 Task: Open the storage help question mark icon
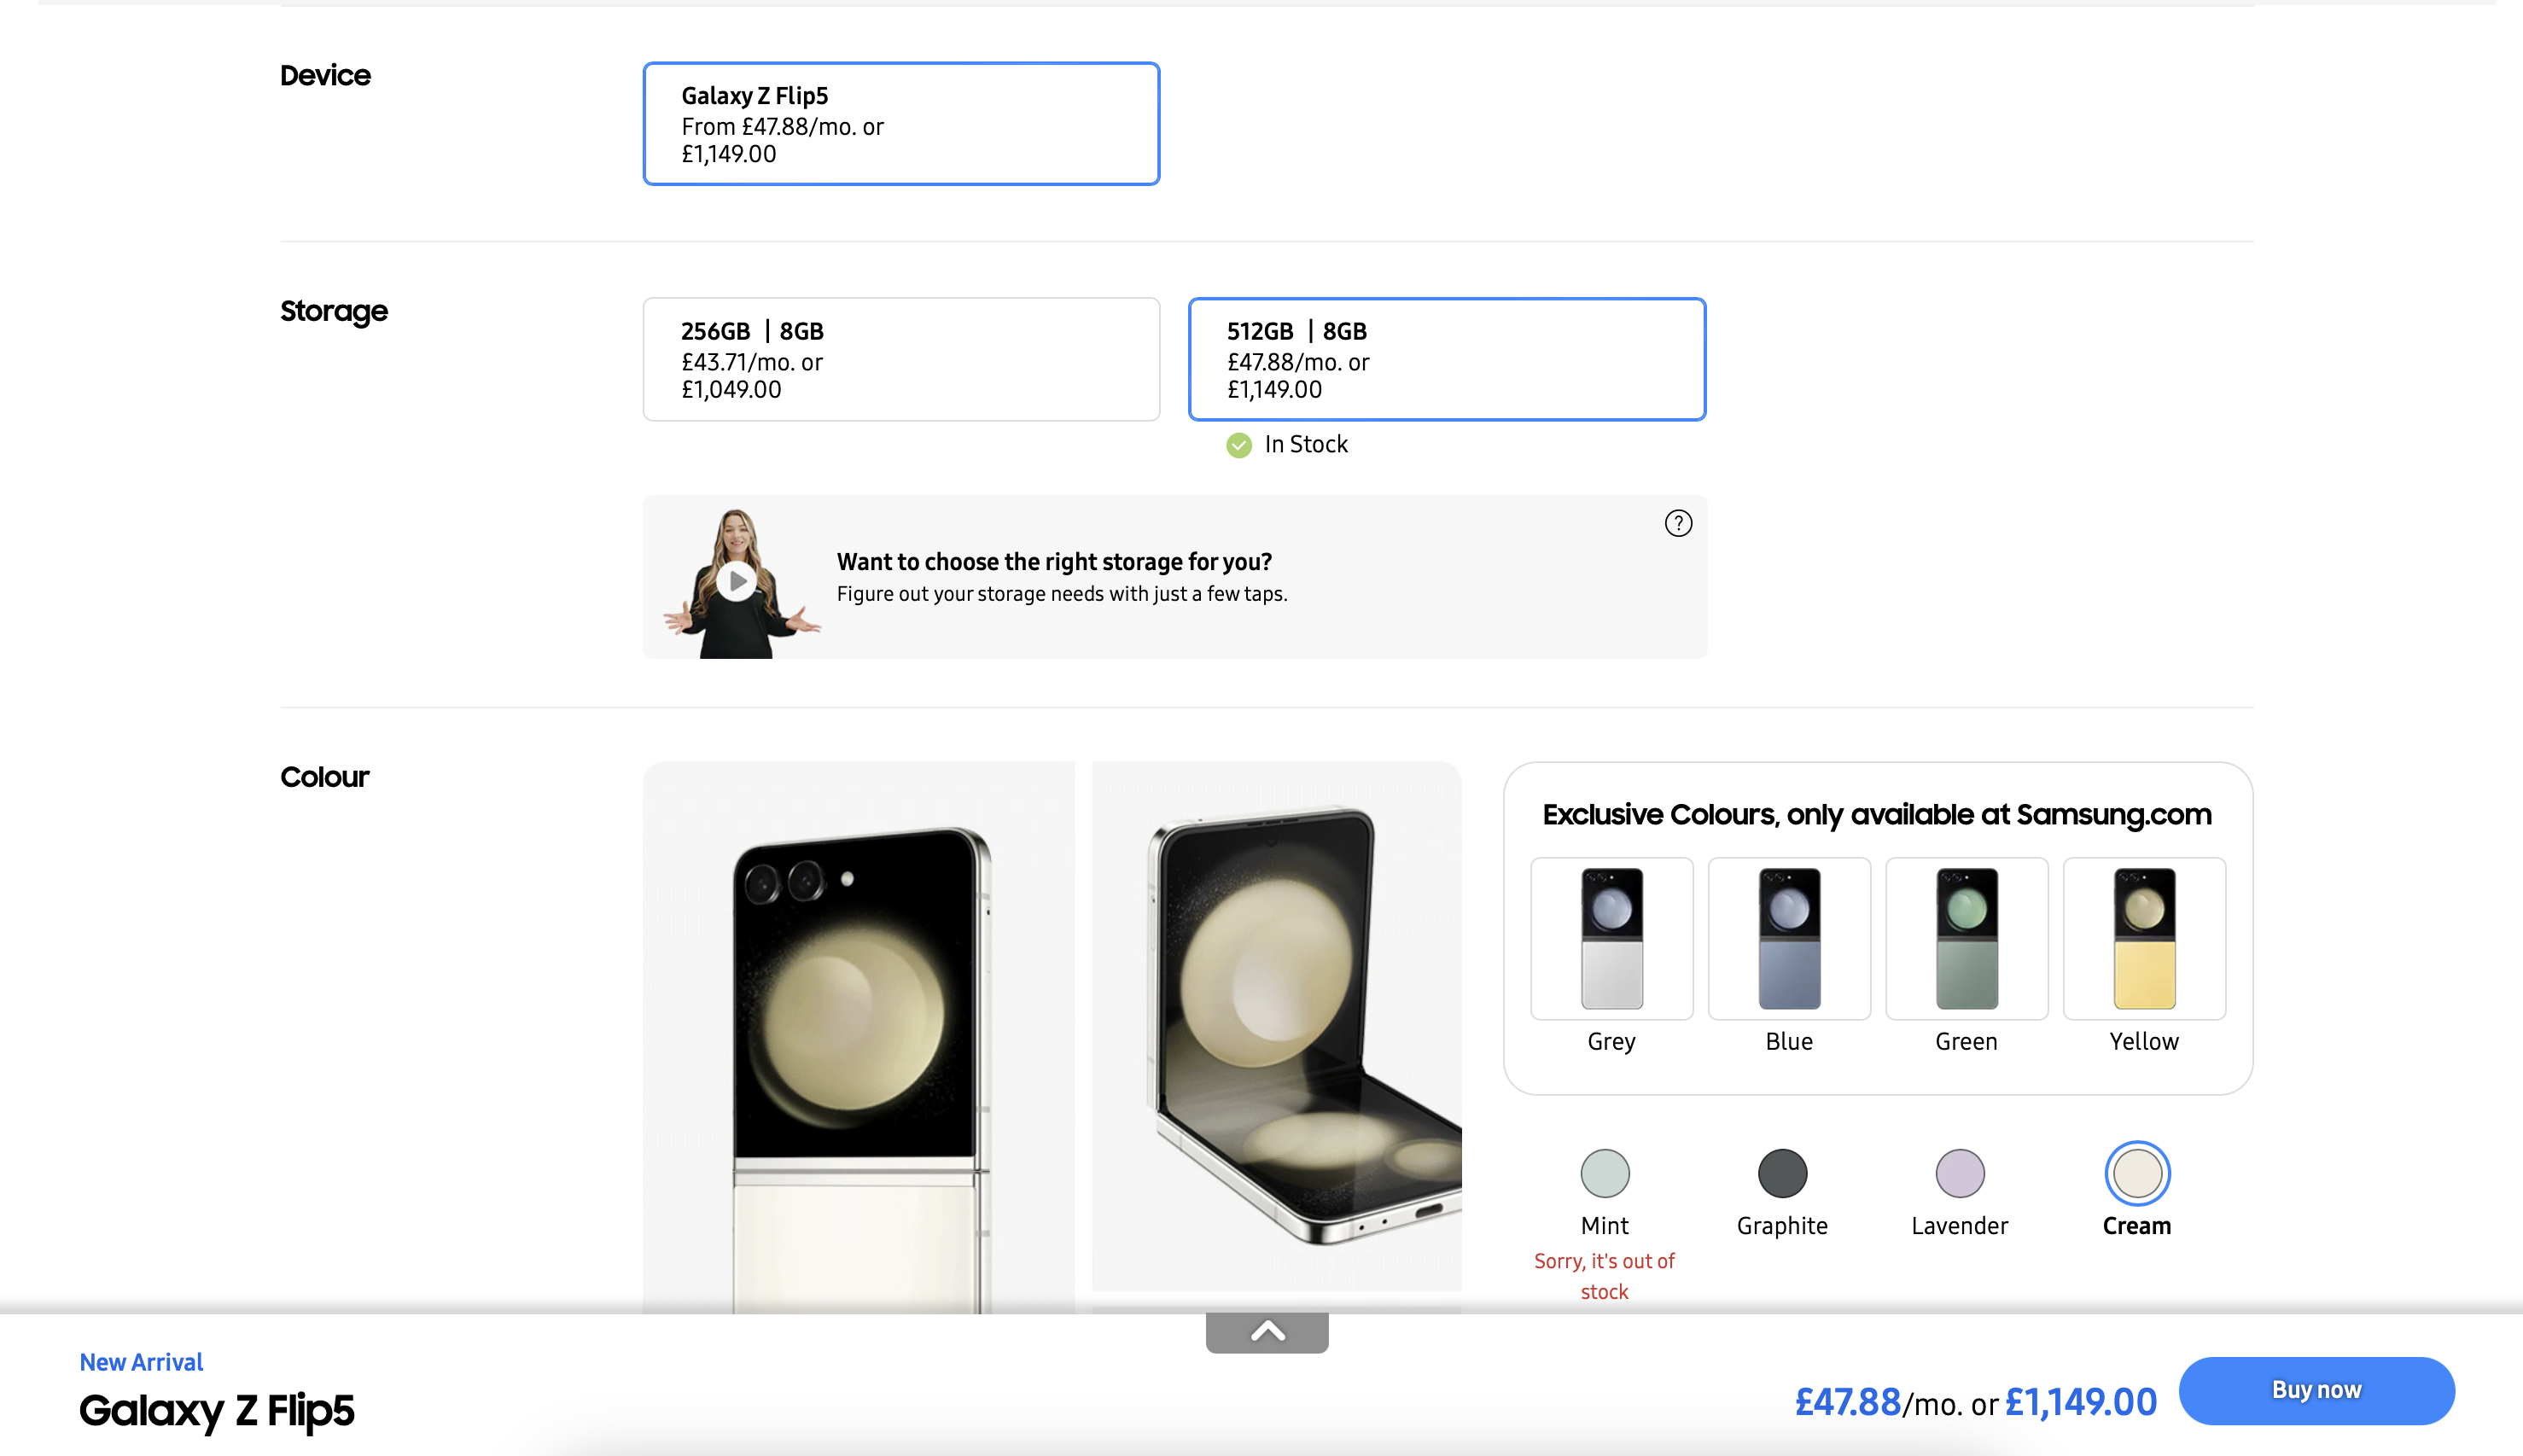click(x=1678, y=523)
